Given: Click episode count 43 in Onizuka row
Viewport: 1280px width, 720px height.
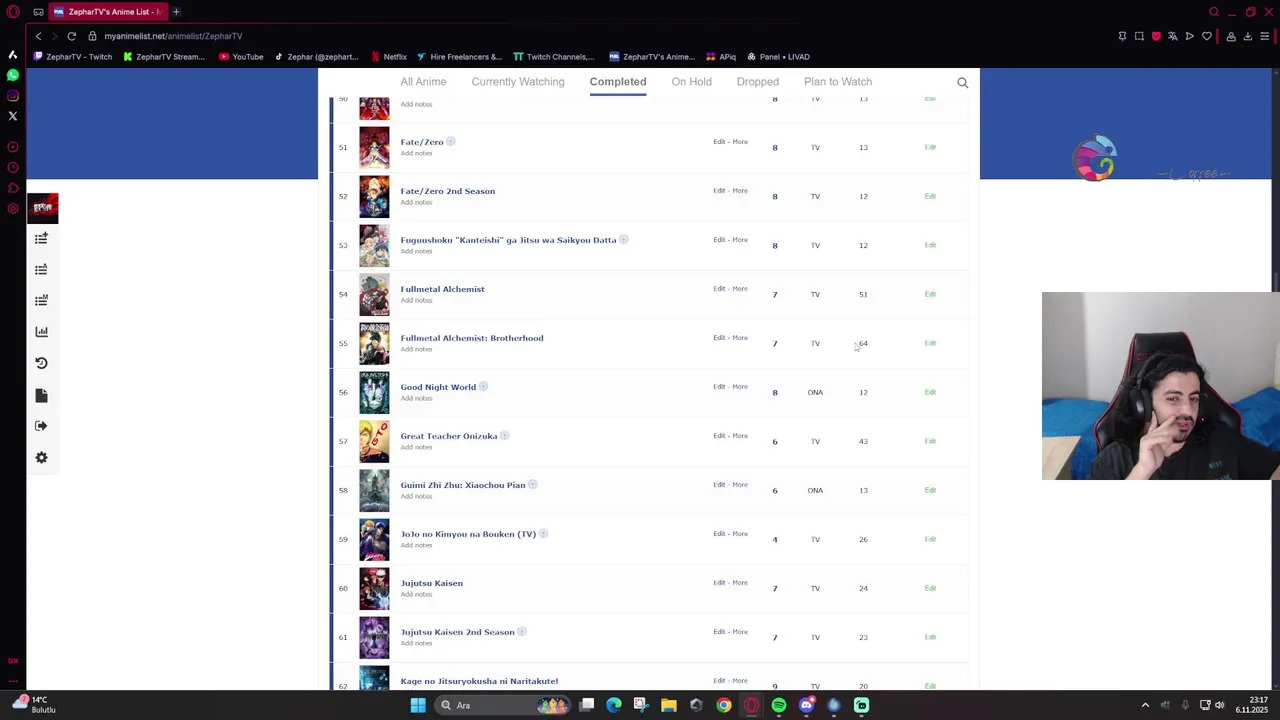Looking at the screenshot, I should 863,441.
